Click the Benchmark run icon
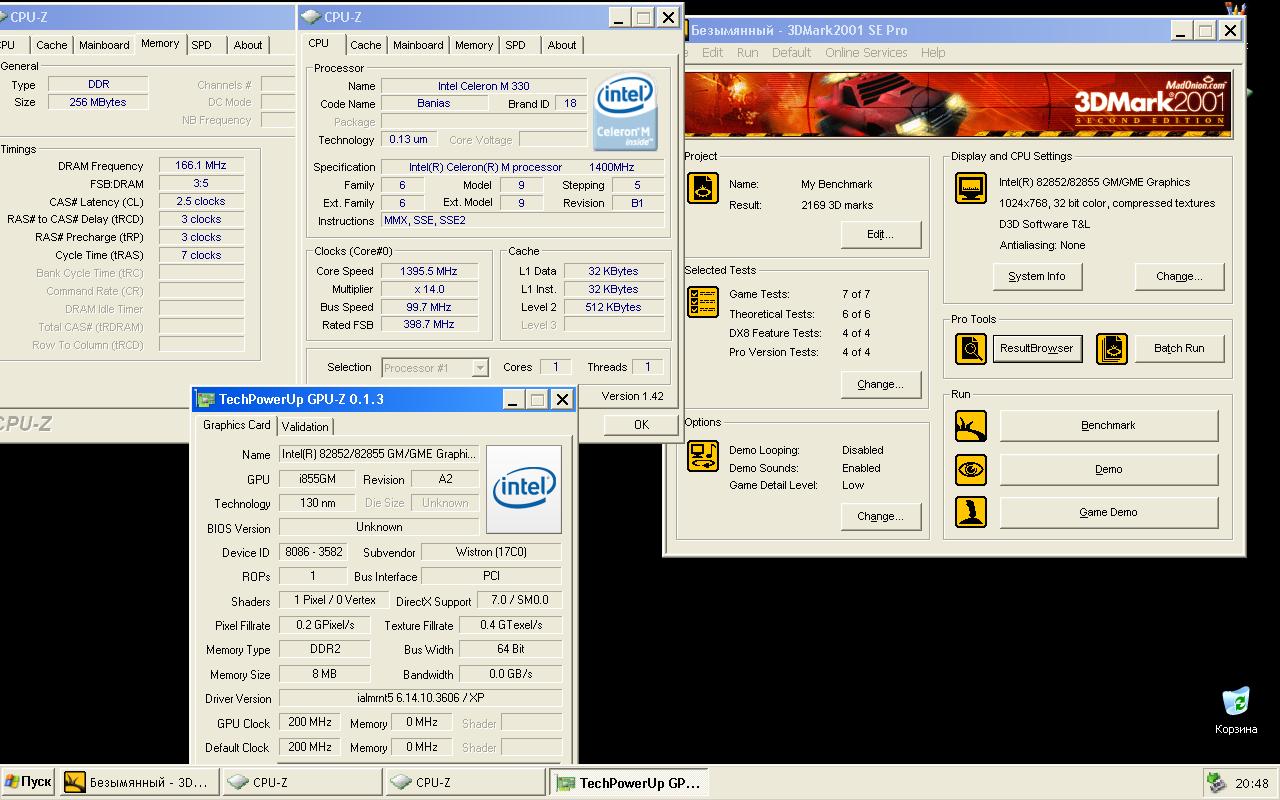The image size is (1280, 800). [x=971, y=426]
